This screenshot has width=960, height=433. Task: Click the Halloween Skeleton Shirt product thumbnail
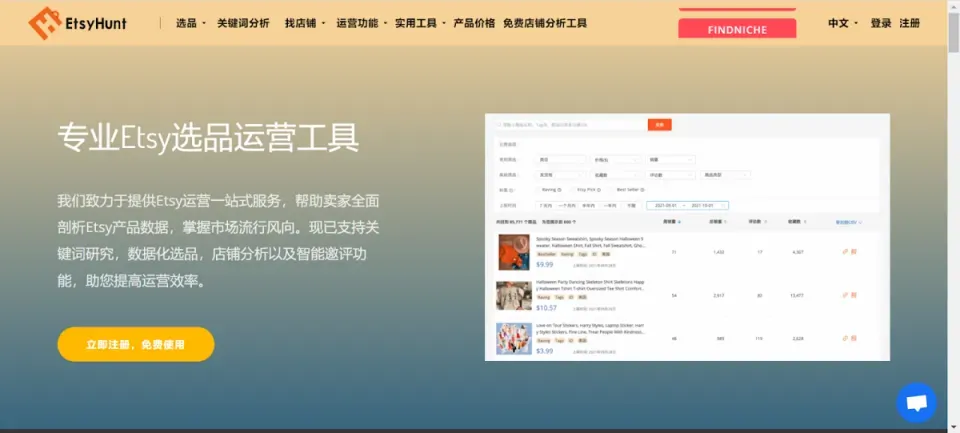pos(514,296)
